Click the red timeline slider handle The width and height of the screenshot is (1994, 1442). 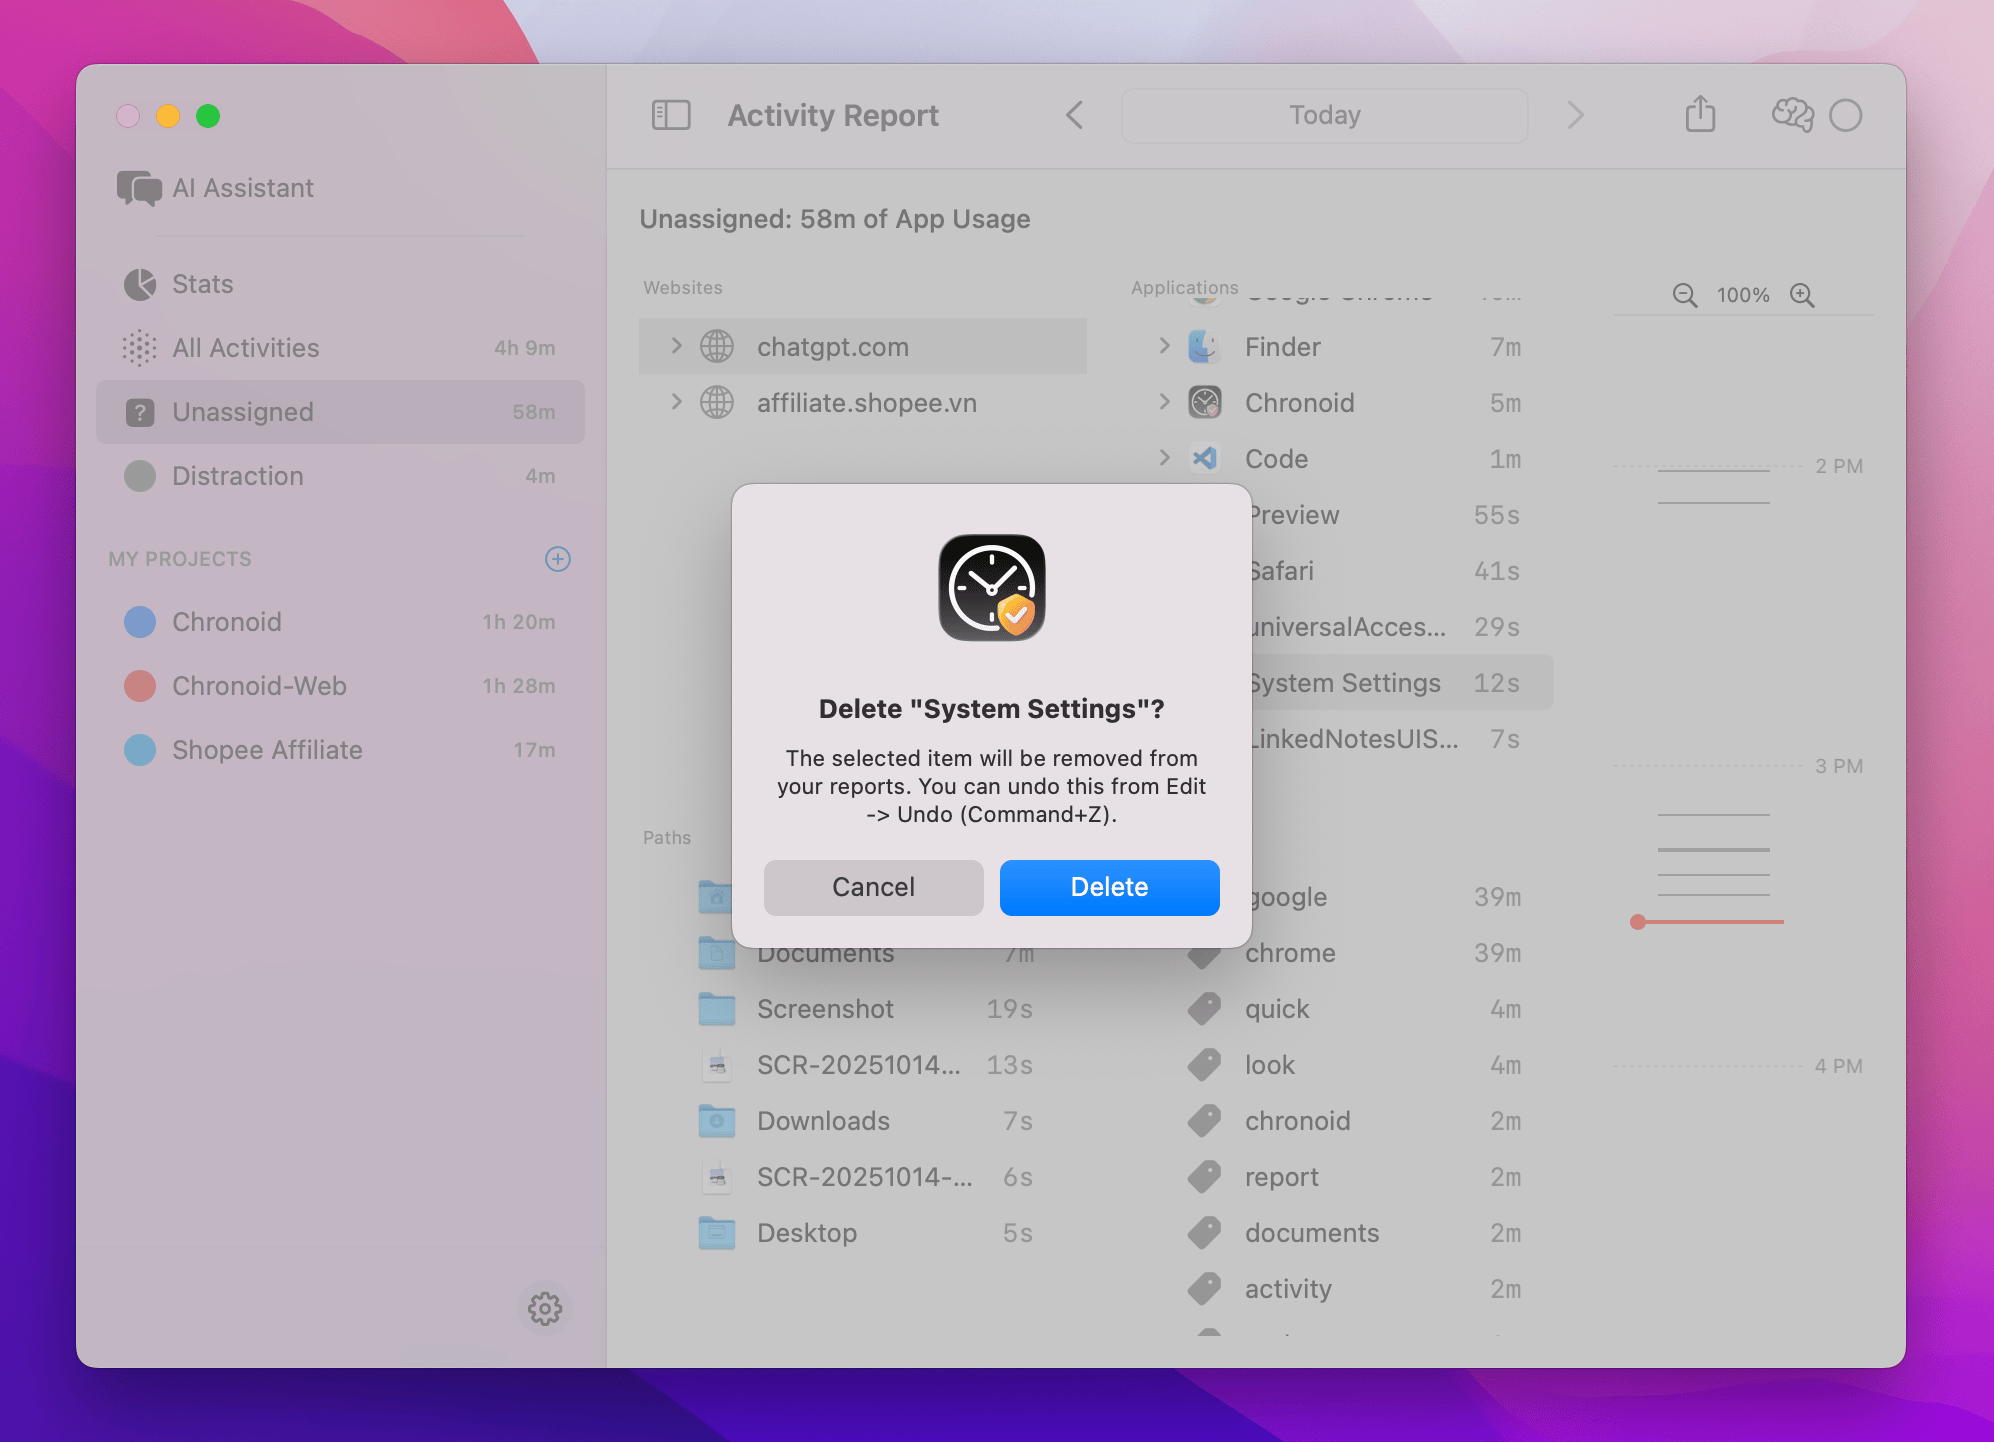point(1637,923)
